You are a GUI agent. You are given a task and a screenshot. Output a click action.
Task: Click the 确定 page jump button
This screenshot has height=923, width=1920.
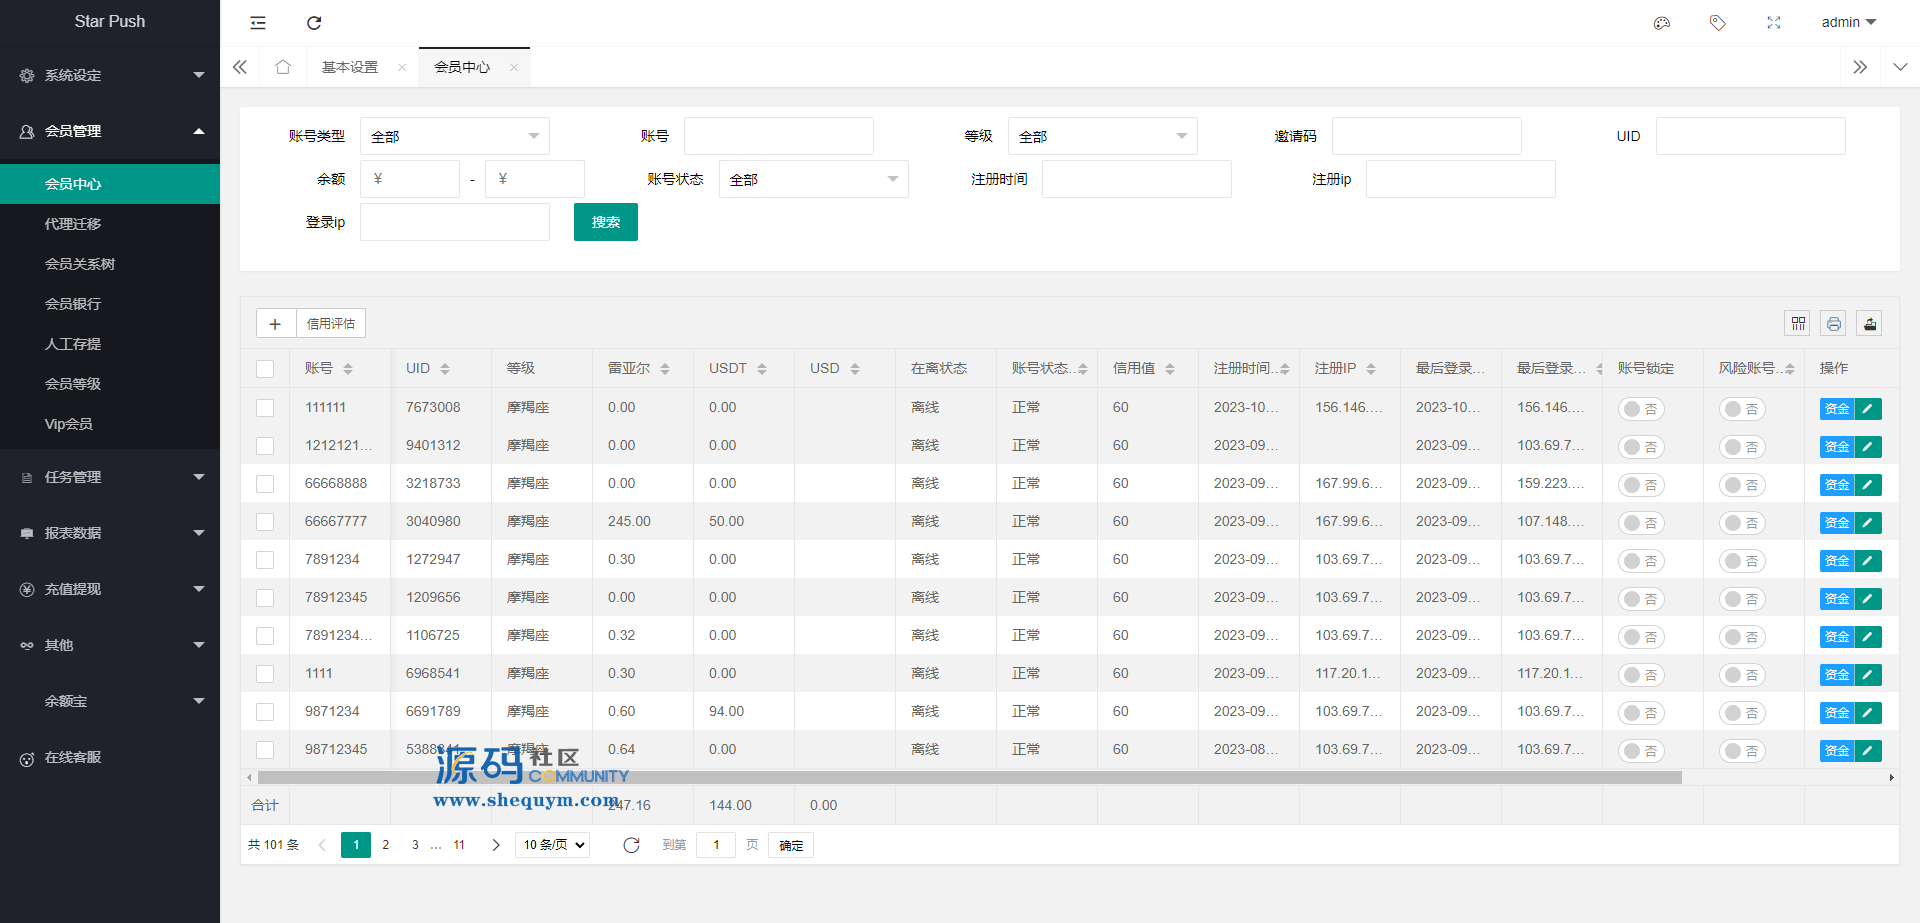pos(791,845)
